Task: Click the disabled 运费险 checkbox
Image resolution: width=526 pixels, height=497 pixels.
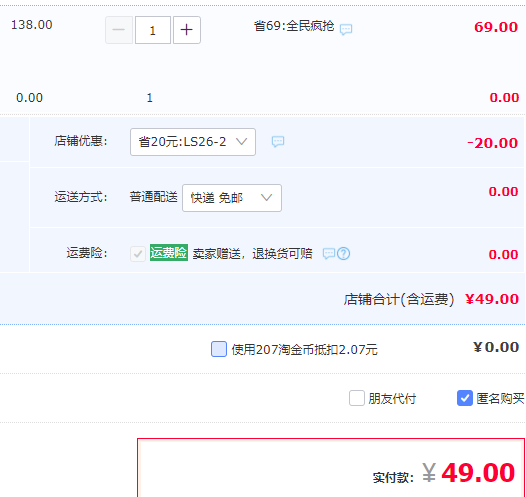Action: click(138, 254)
